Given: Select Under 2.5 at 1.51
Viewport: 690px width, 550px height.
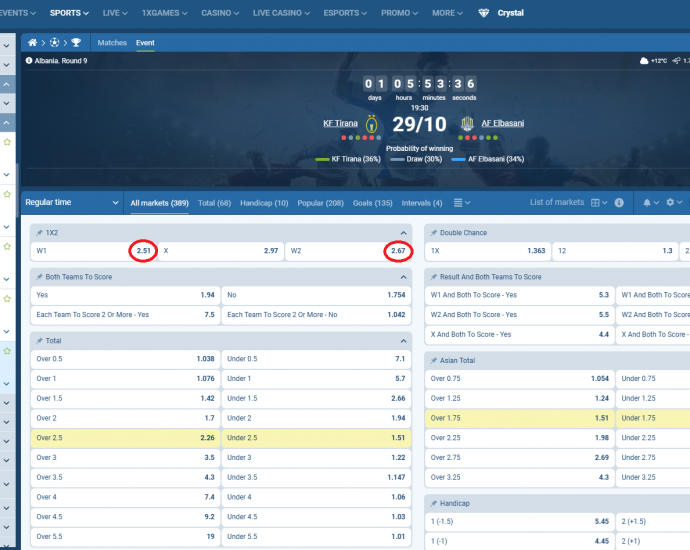Looking at the screenshot, I should coord(316,438).
